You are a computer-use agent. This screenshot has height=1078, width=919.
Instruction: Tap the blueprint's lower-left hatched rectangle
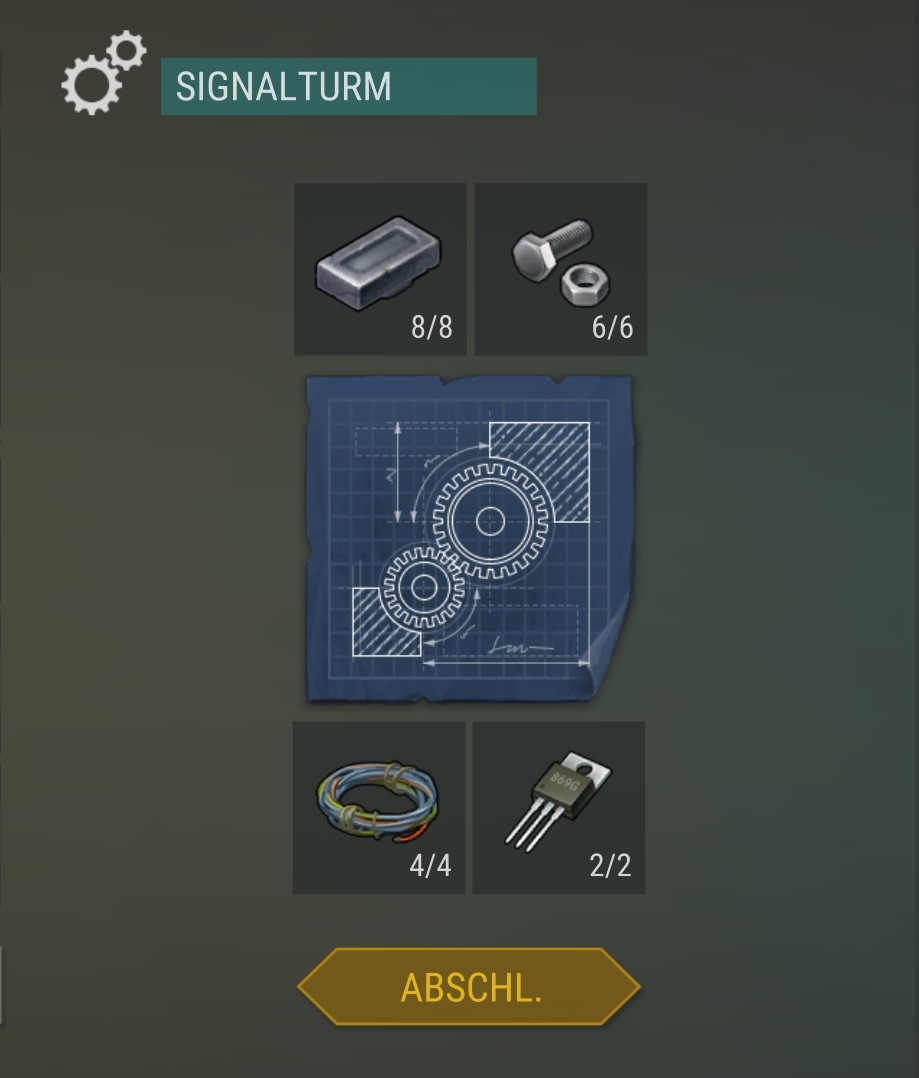[x=386, y=622]
